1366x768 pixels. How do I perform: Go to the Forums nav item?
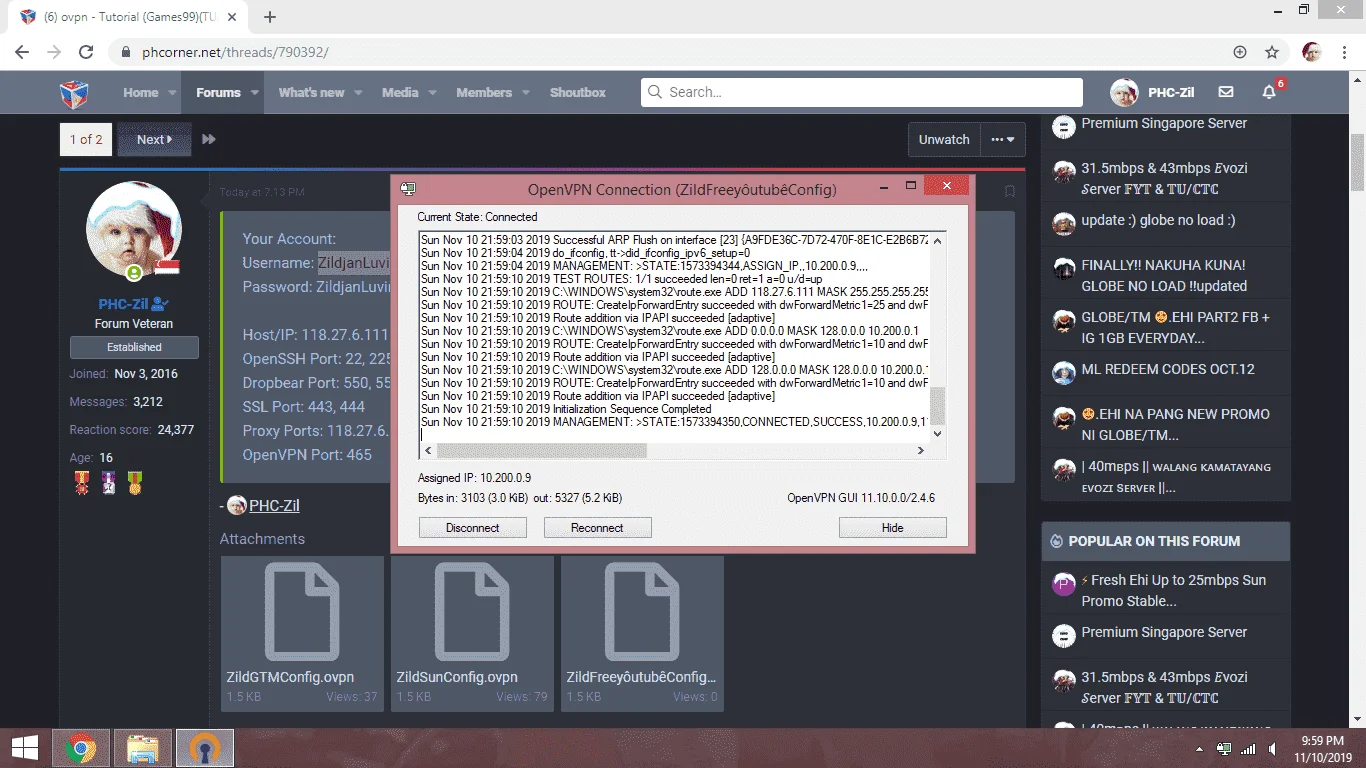coord(218,93)
